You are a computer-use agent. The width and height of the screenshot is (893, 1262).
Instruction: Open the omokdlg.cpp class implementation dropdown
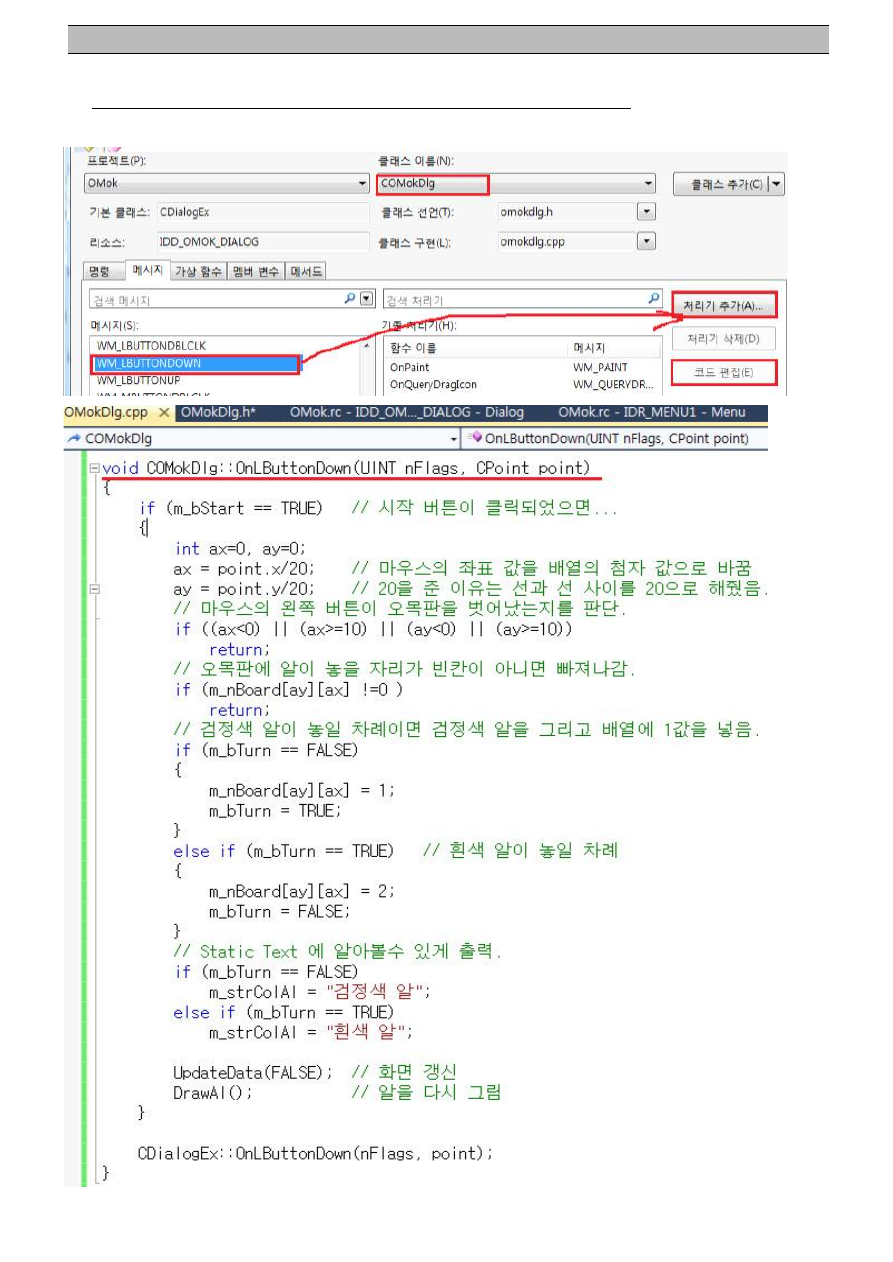click(646, 241)
